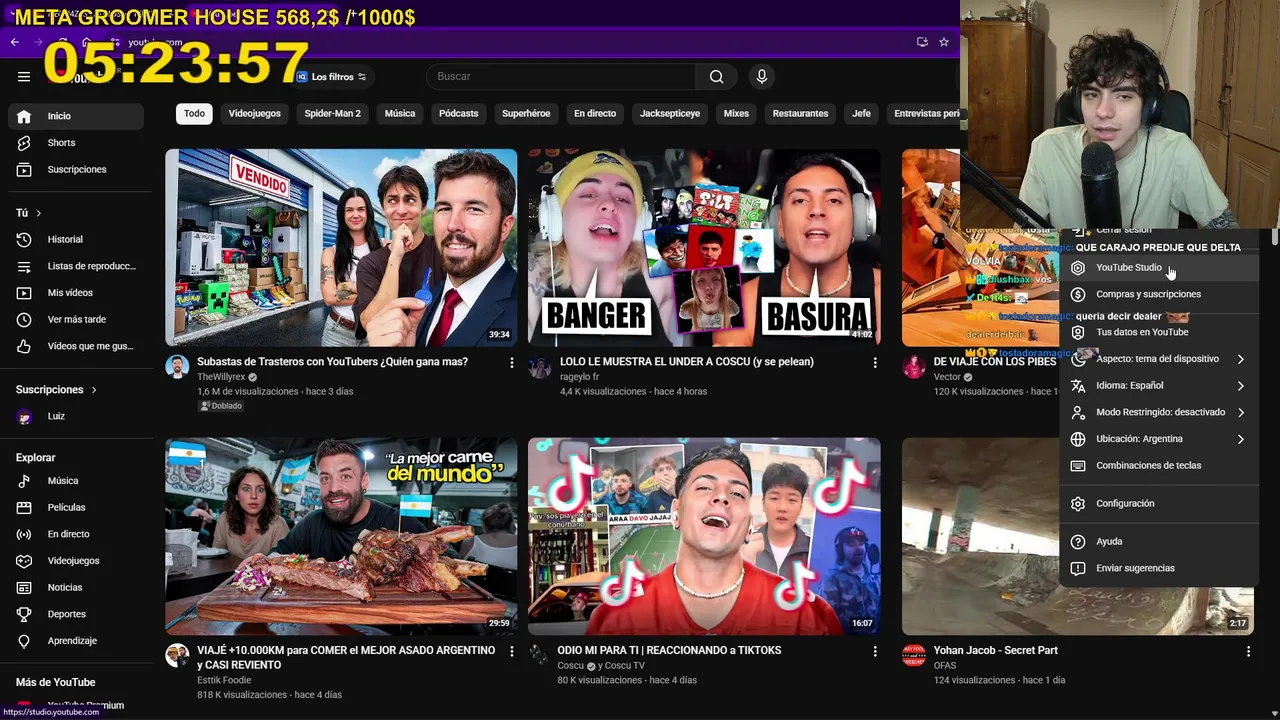Open options for Subastas de Trasteros video
This screenshot has width=1280, height=720.
(x=511, y=362)
